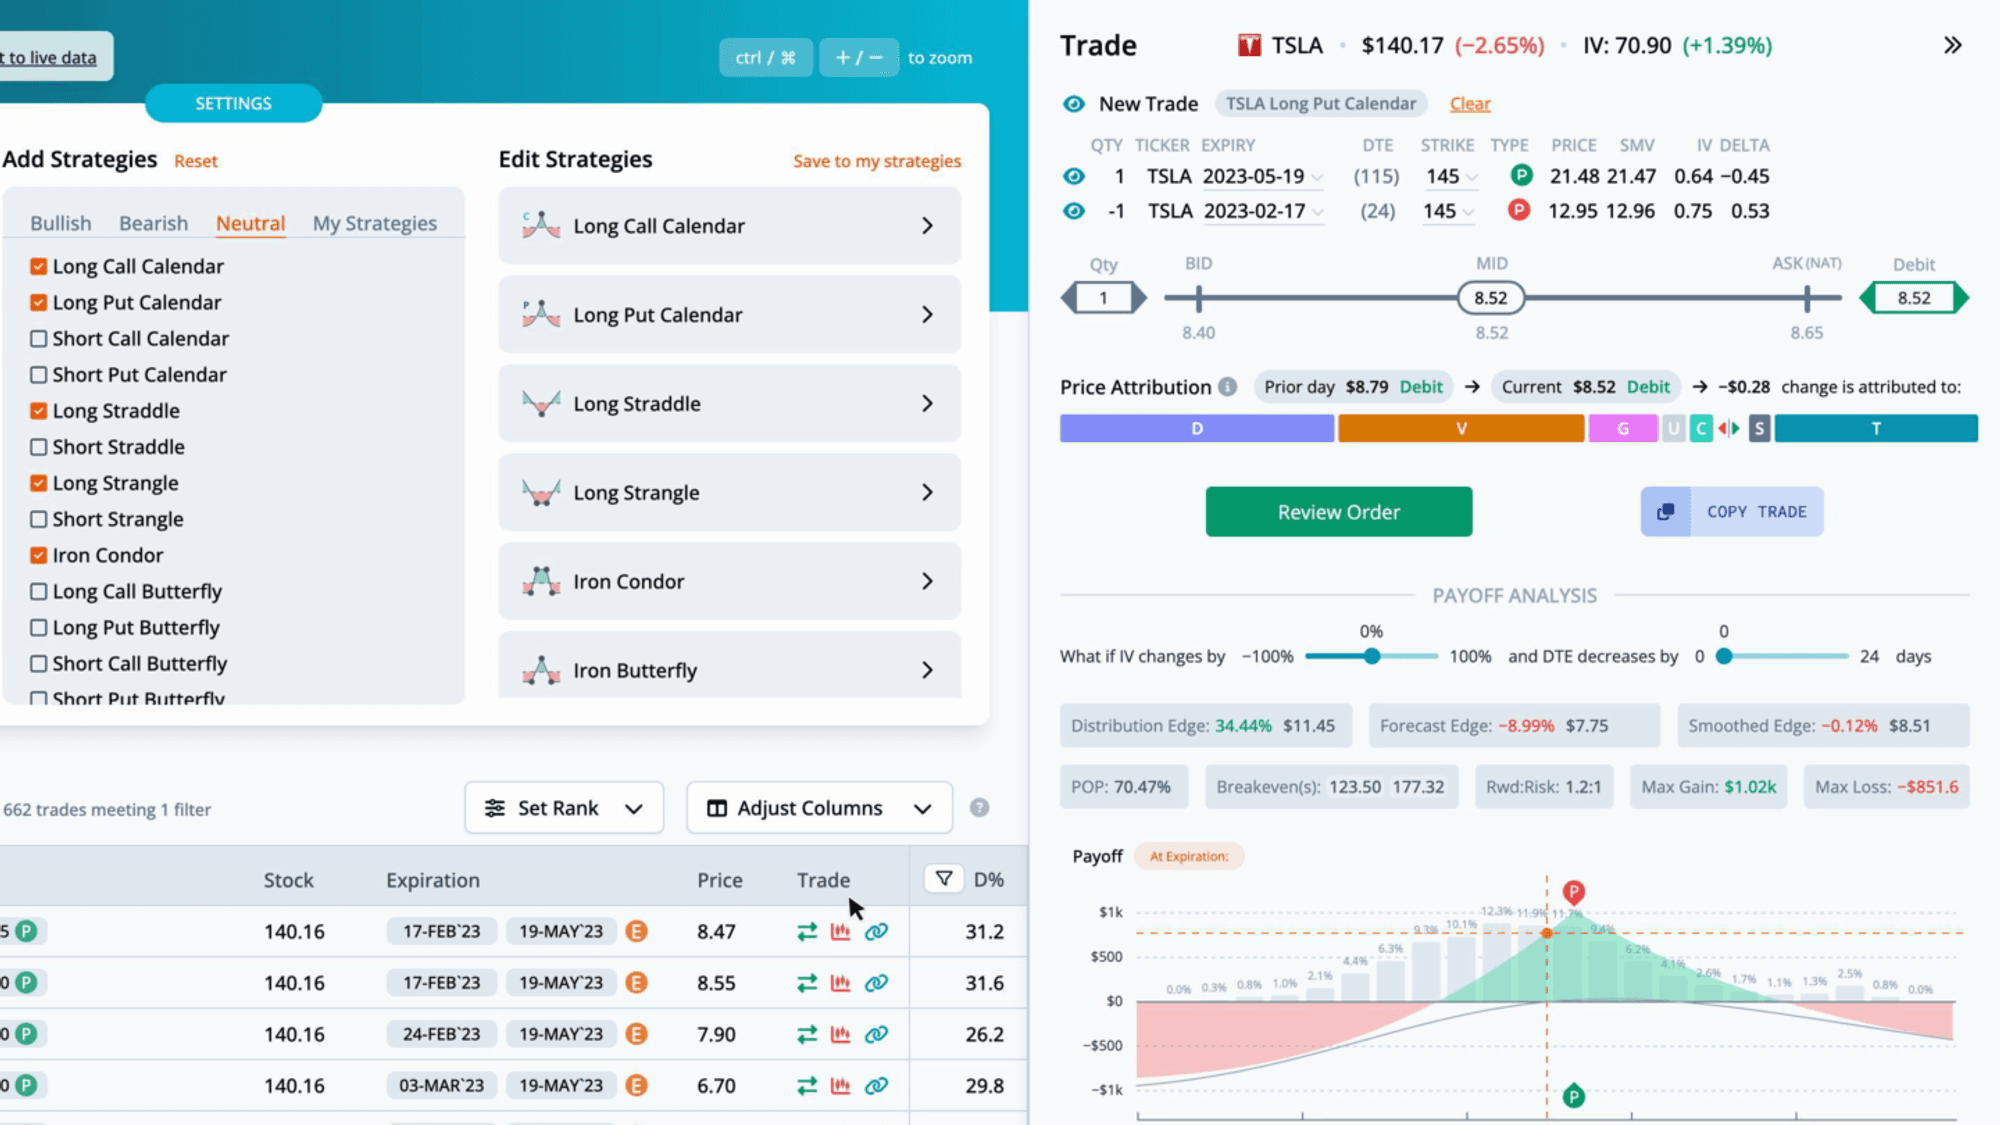
Task: Click S segment in price attribution bar
Action: (x=1759, y=429)
